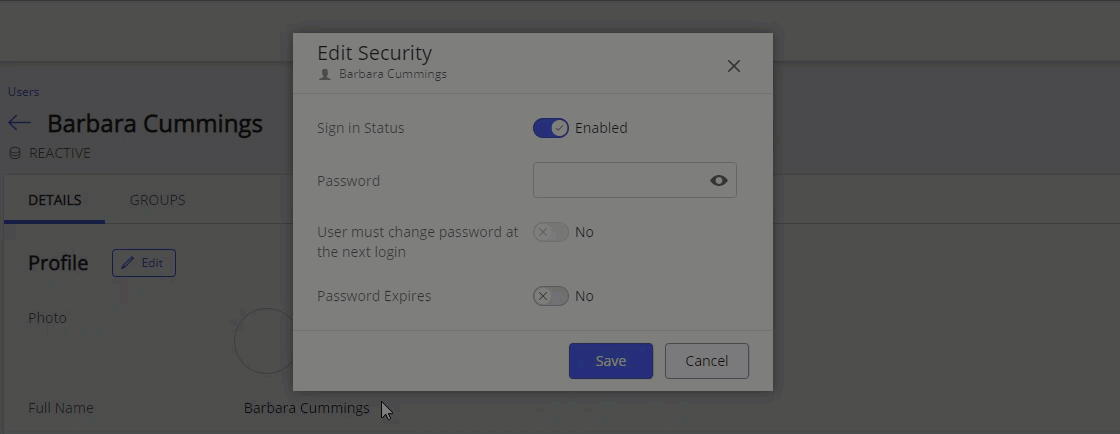Show password using the eye icon
1120x434 pixels.
(x=718, y=180)
